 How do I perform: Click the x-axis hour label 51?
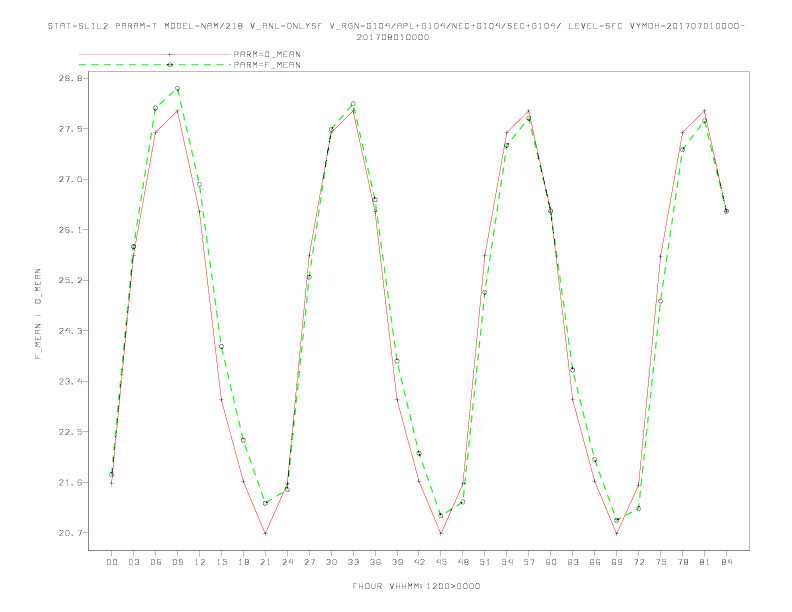485,562
